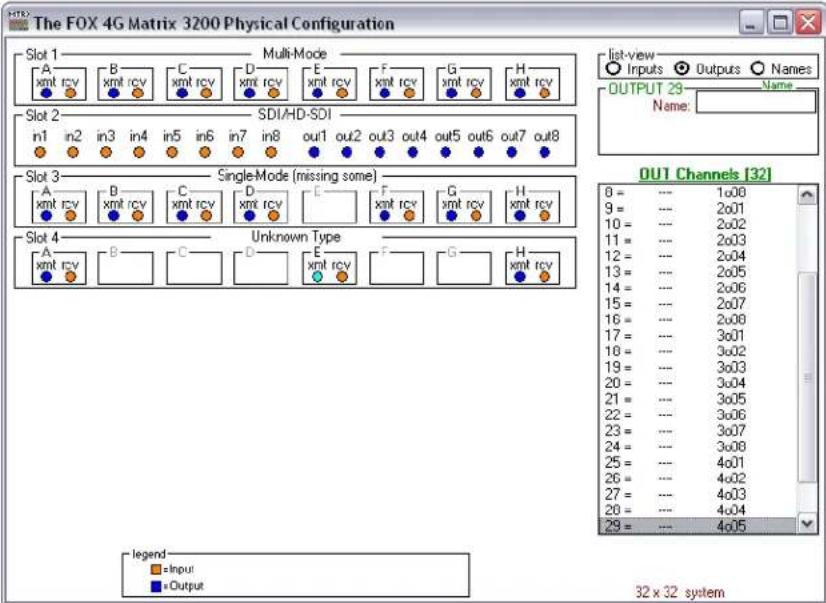Click Slot 3 port H xmt dot
The width and height of the screenshot is (826, 603).
click(x=520, y=215)
